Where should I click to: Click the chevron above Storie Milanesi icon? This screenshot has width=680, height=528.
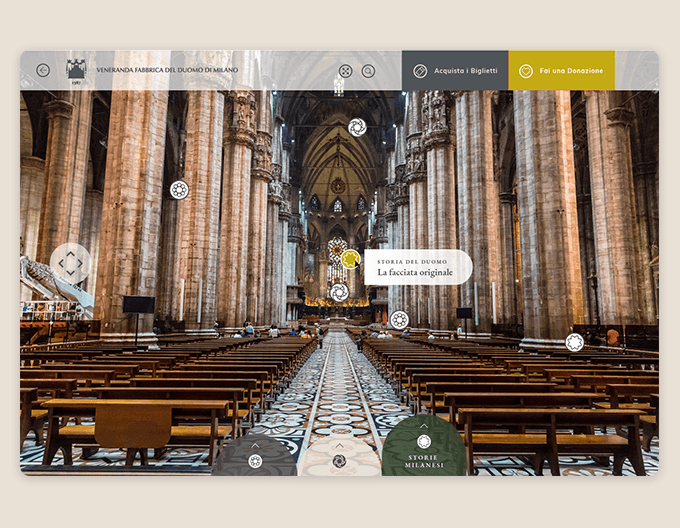coord(424,424)
